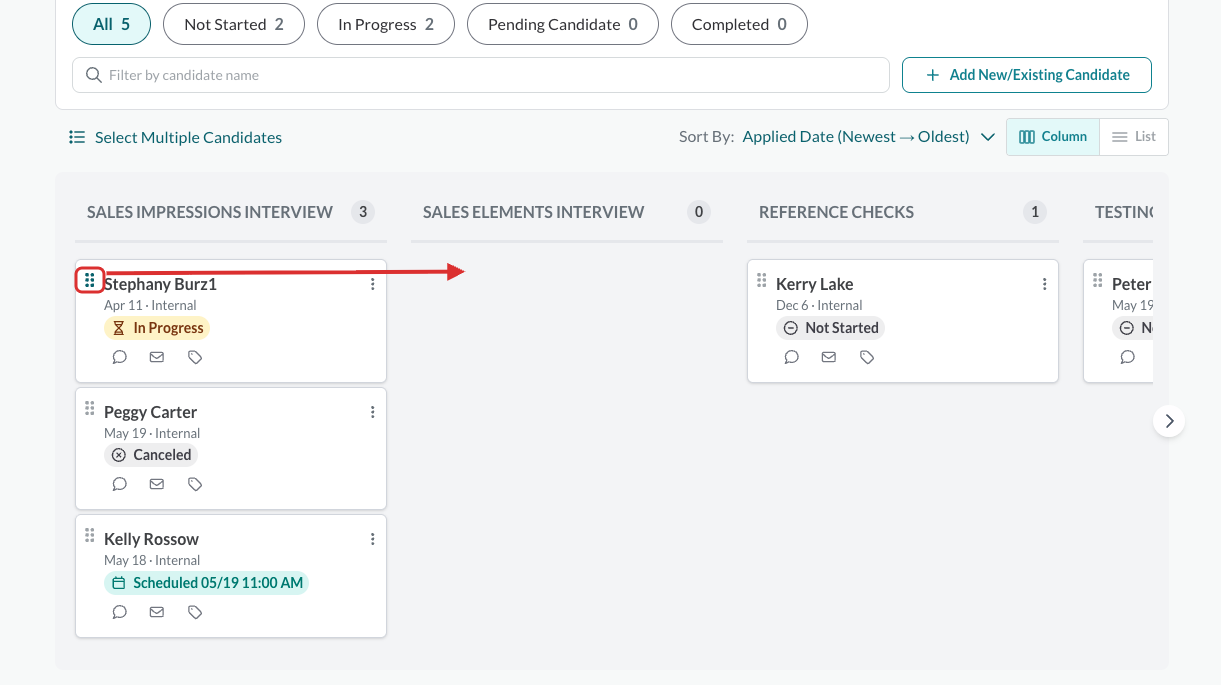Click Sales Impressions Interview column header
Viewport: 1221px width, 685px height.
coord(210,212)
